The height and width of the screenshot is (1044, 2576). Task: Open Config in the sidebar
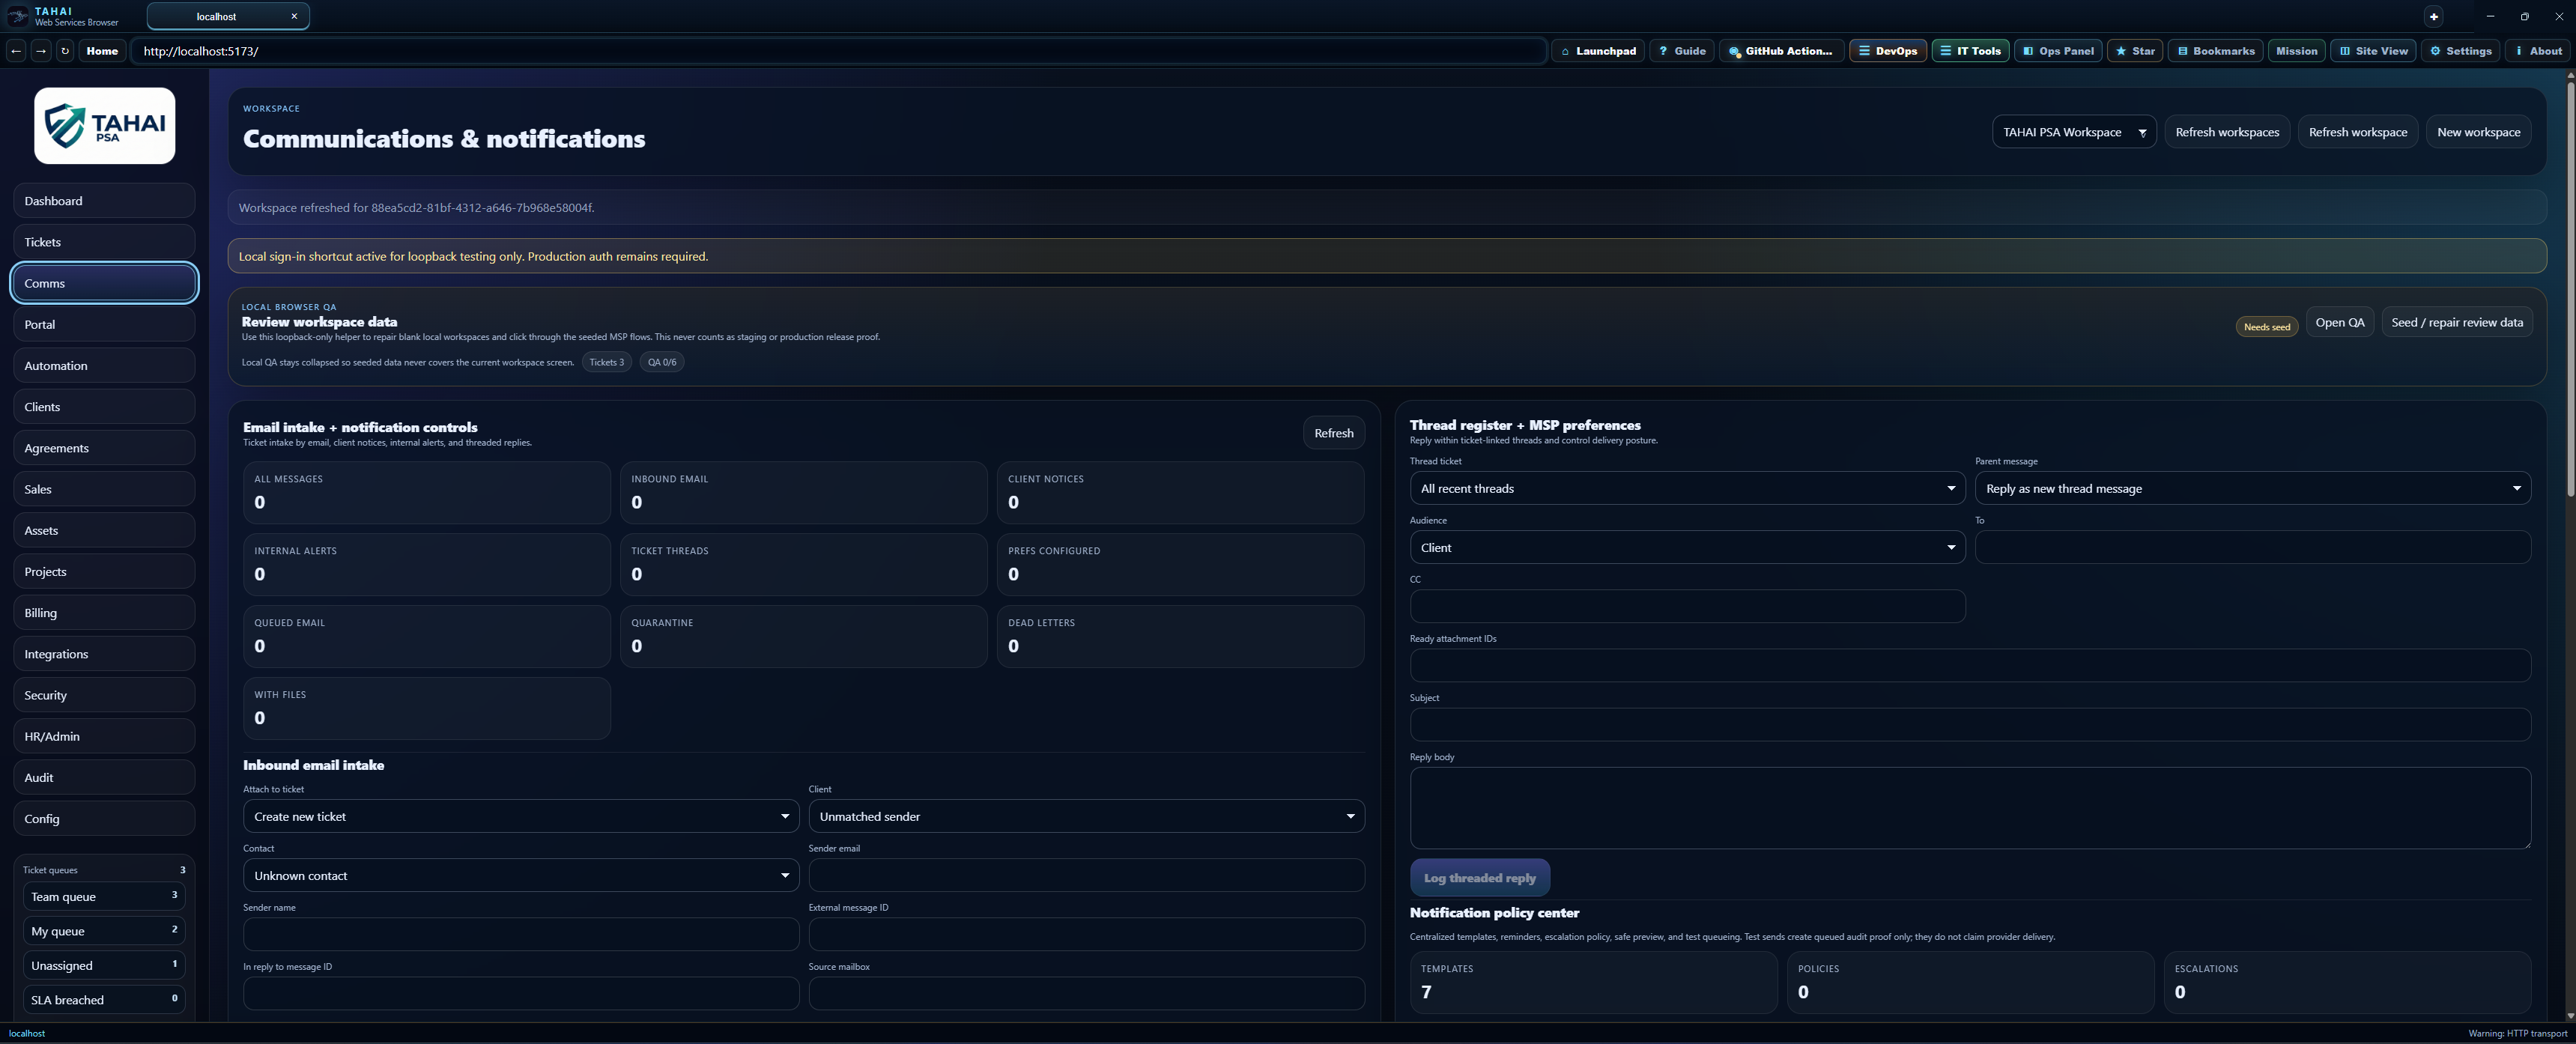104,819
